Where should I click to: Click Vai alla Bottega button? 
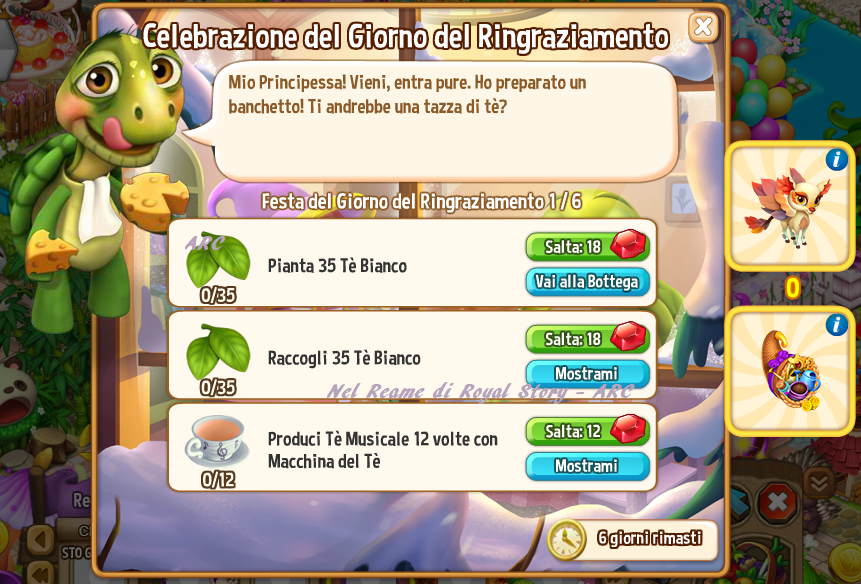[588, 282]
